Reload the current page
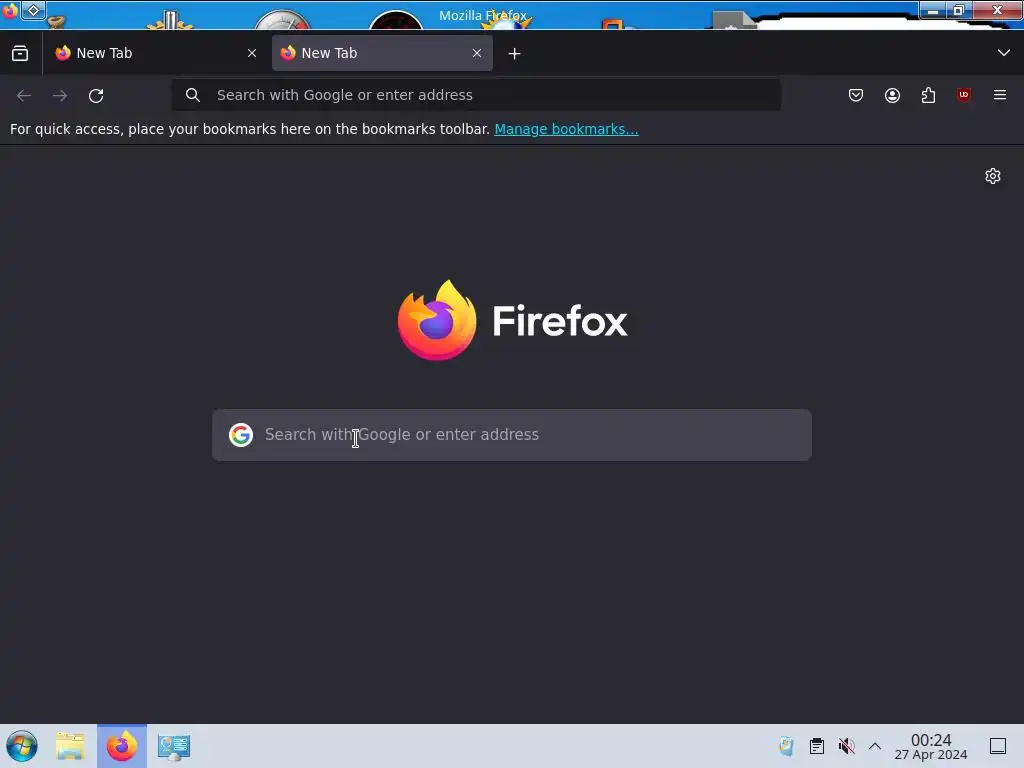 96,95
